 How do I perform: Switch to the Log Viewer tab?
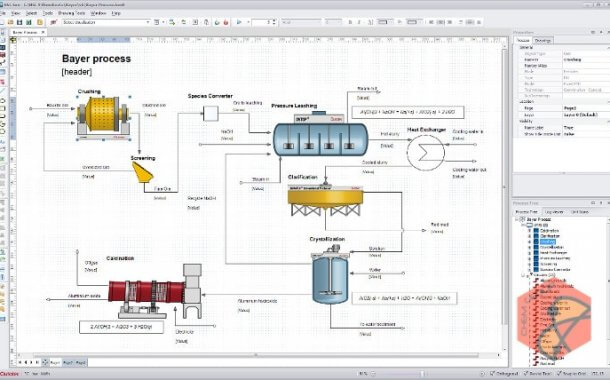point(554,212)
